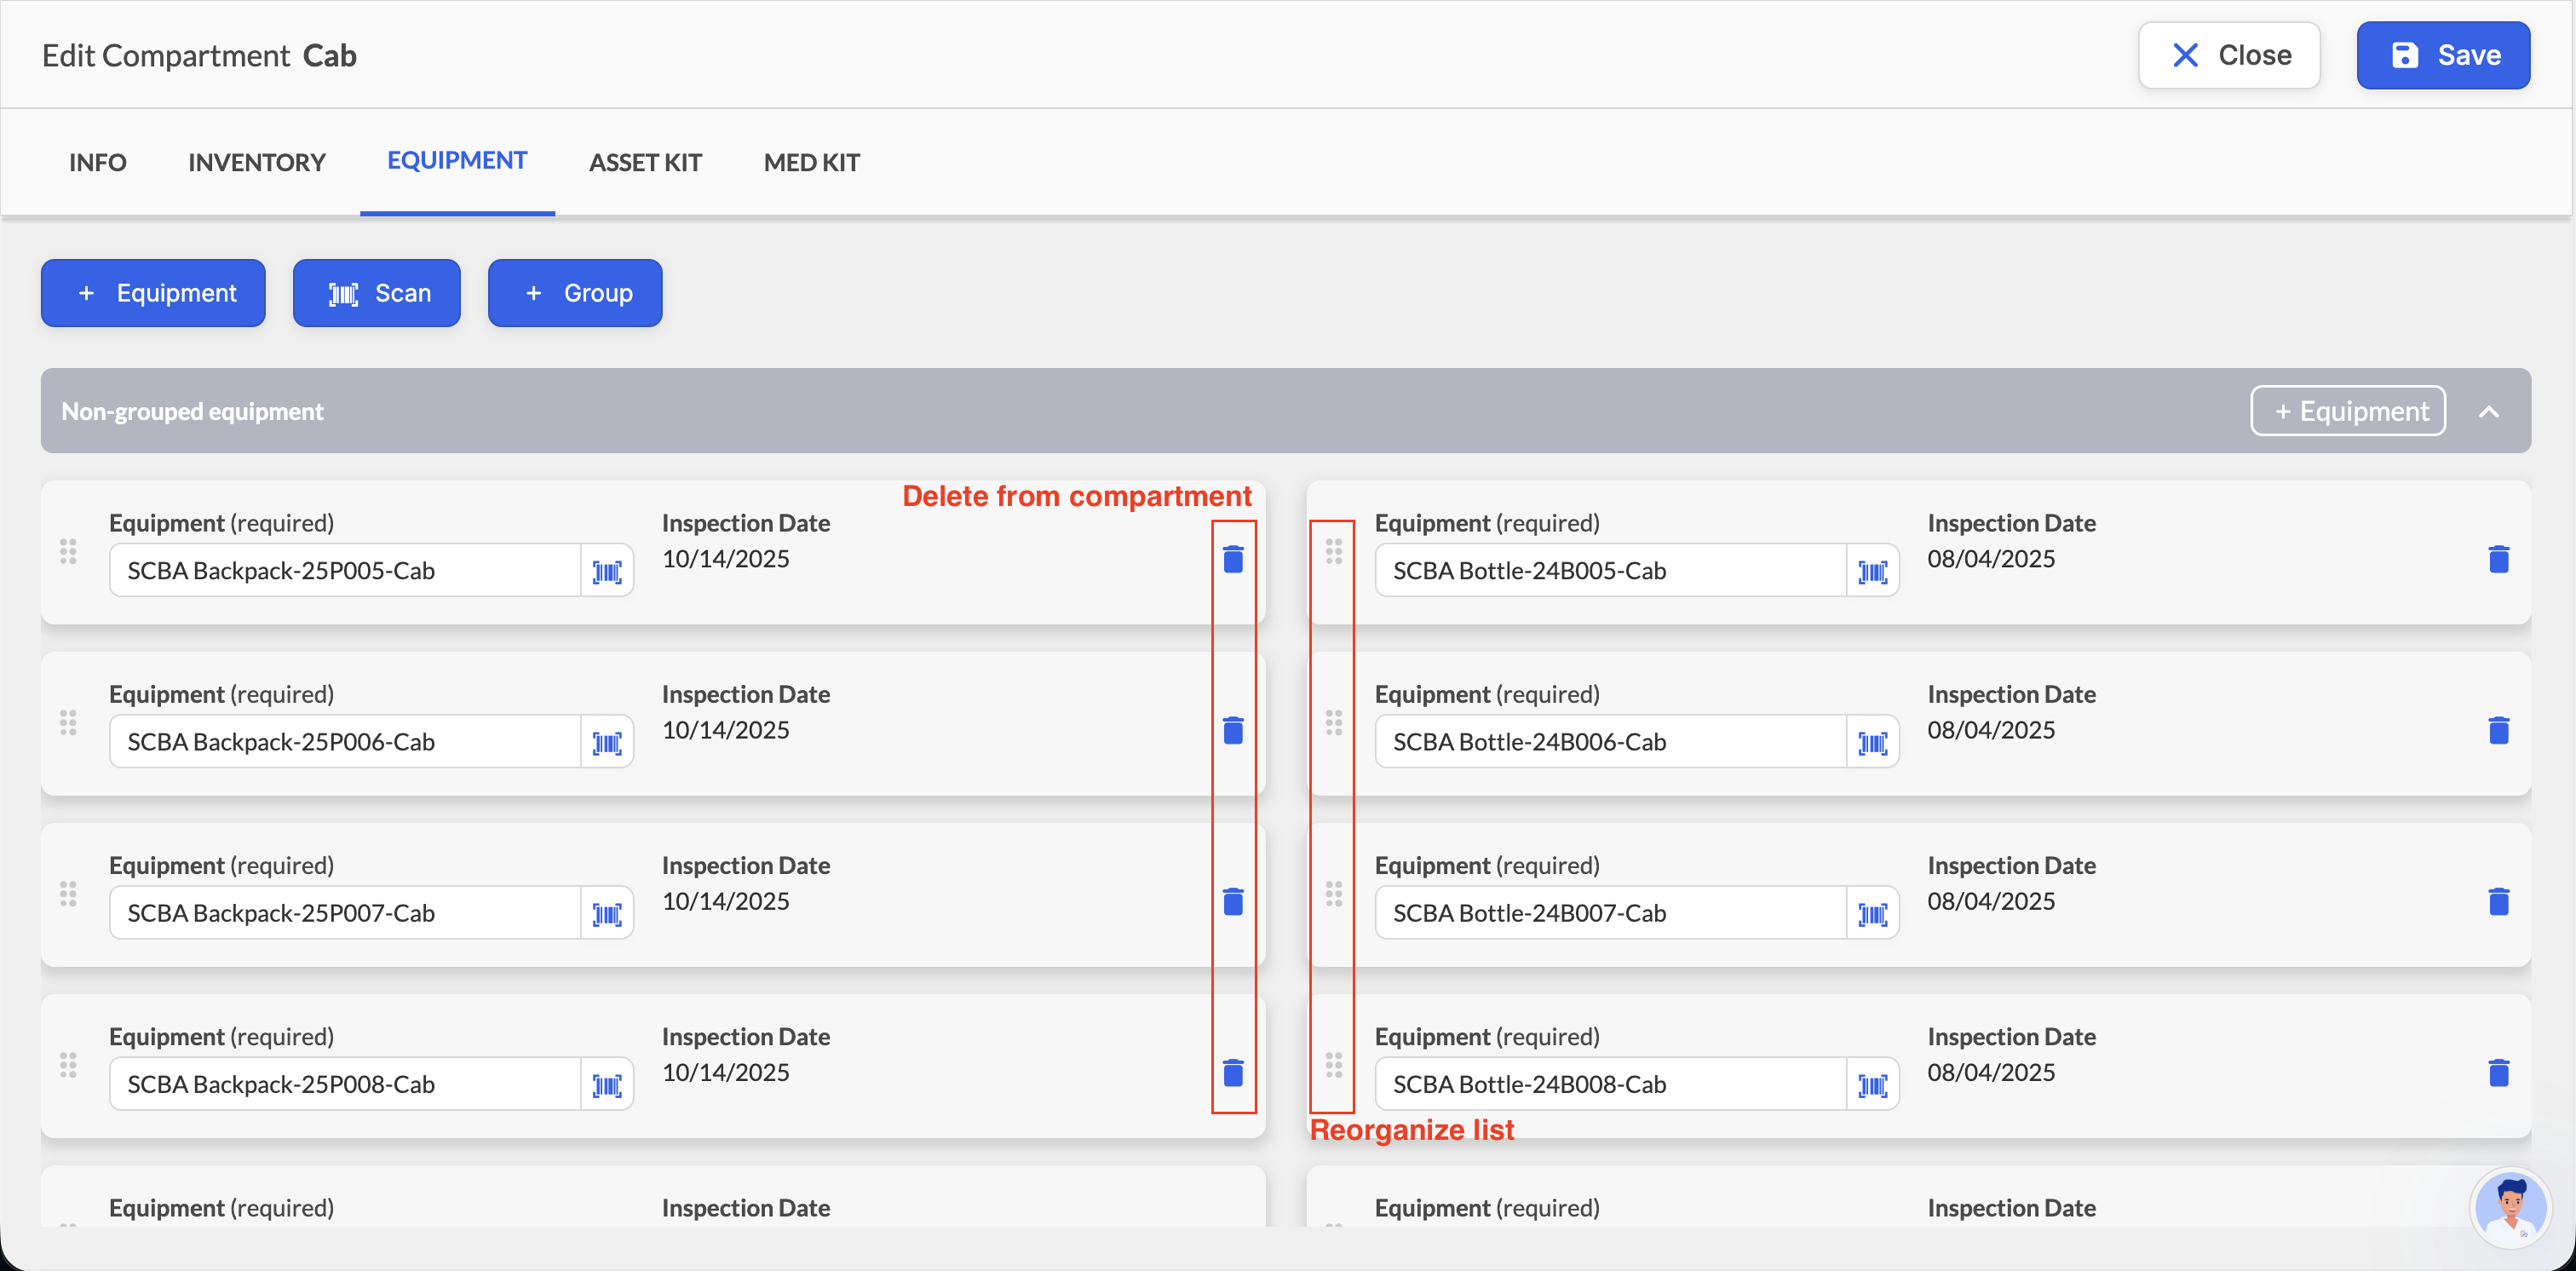Click the SCBA Backpack-25P008-Cab input field
Screen dimensions: 2576x1271
(x=345, y=1084)
